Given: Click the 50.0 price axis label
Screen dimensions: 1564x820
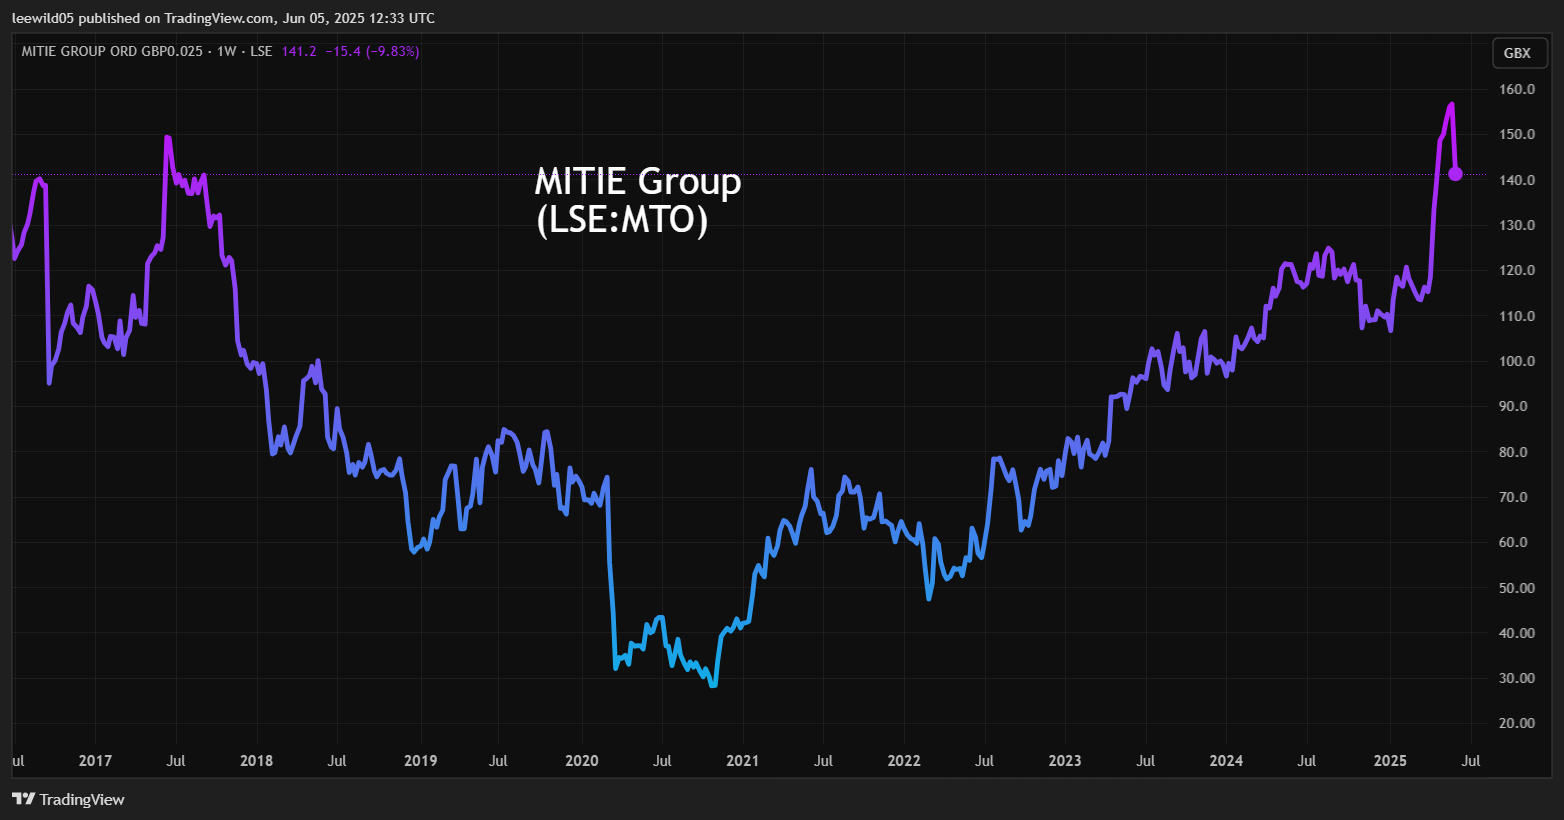Looking at the screenshot, I should (x=1517, y=588).
